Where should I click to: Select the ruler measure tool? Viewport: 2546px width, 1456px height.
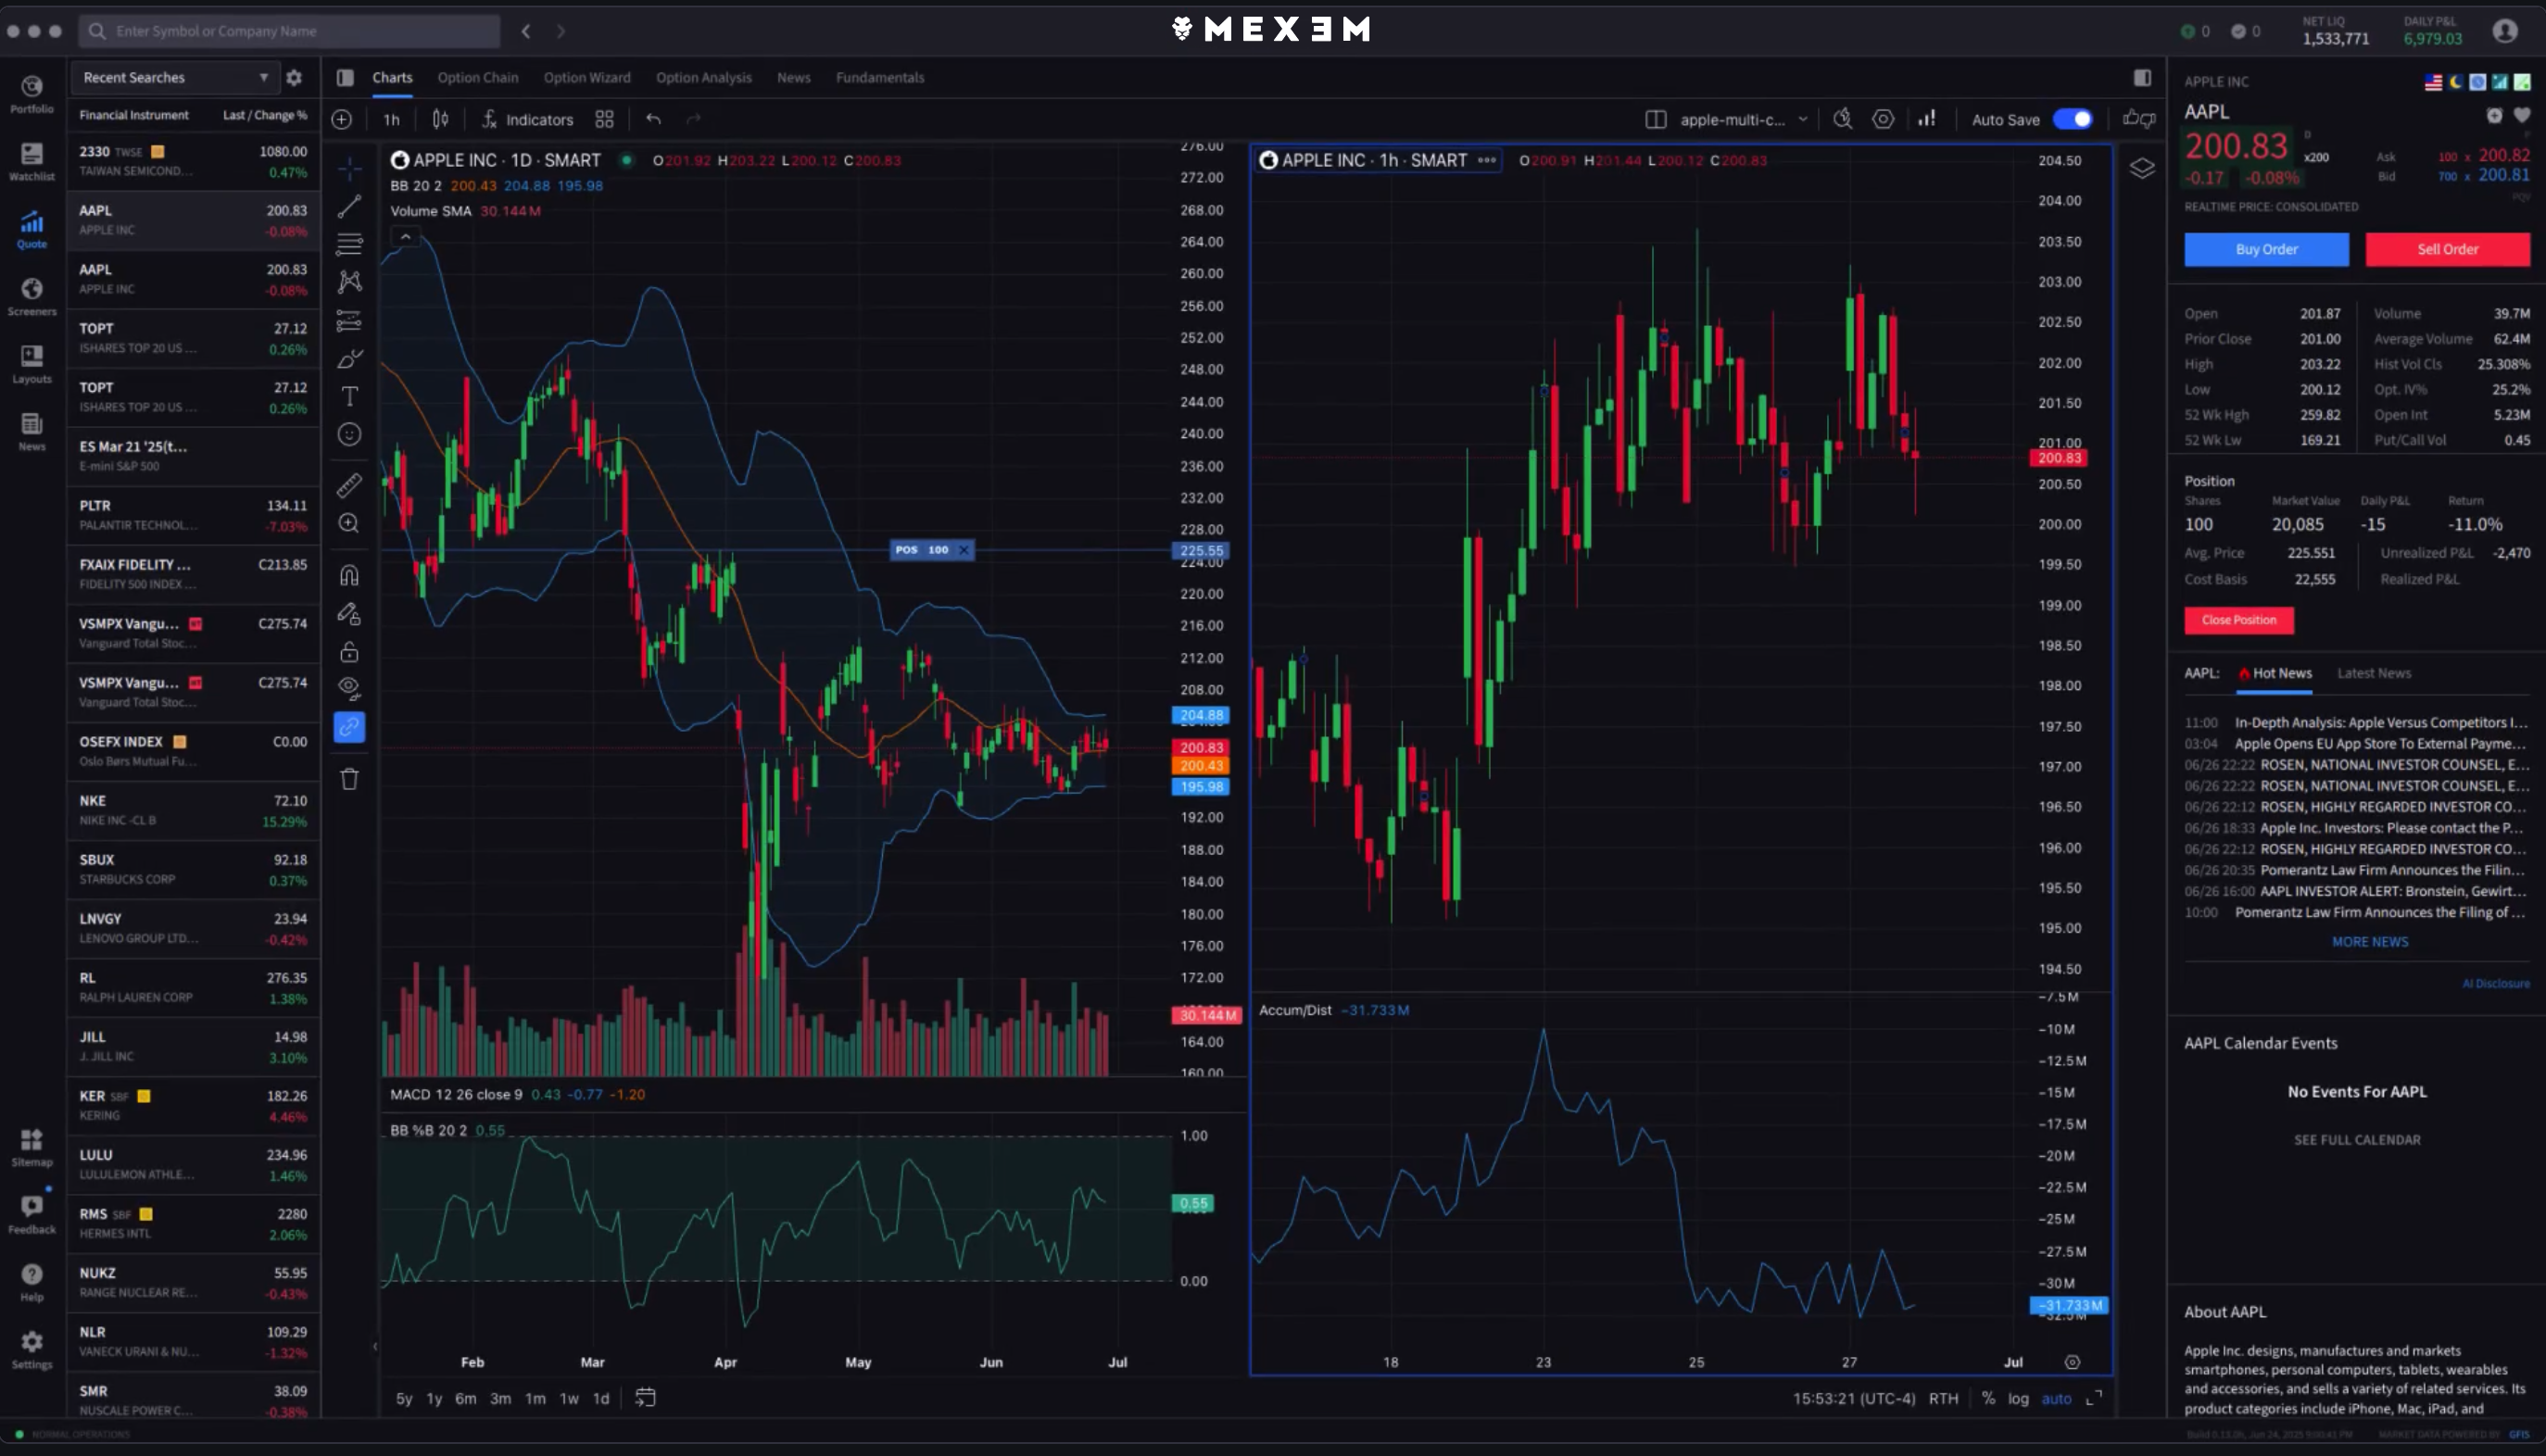(x=349, y=485)
